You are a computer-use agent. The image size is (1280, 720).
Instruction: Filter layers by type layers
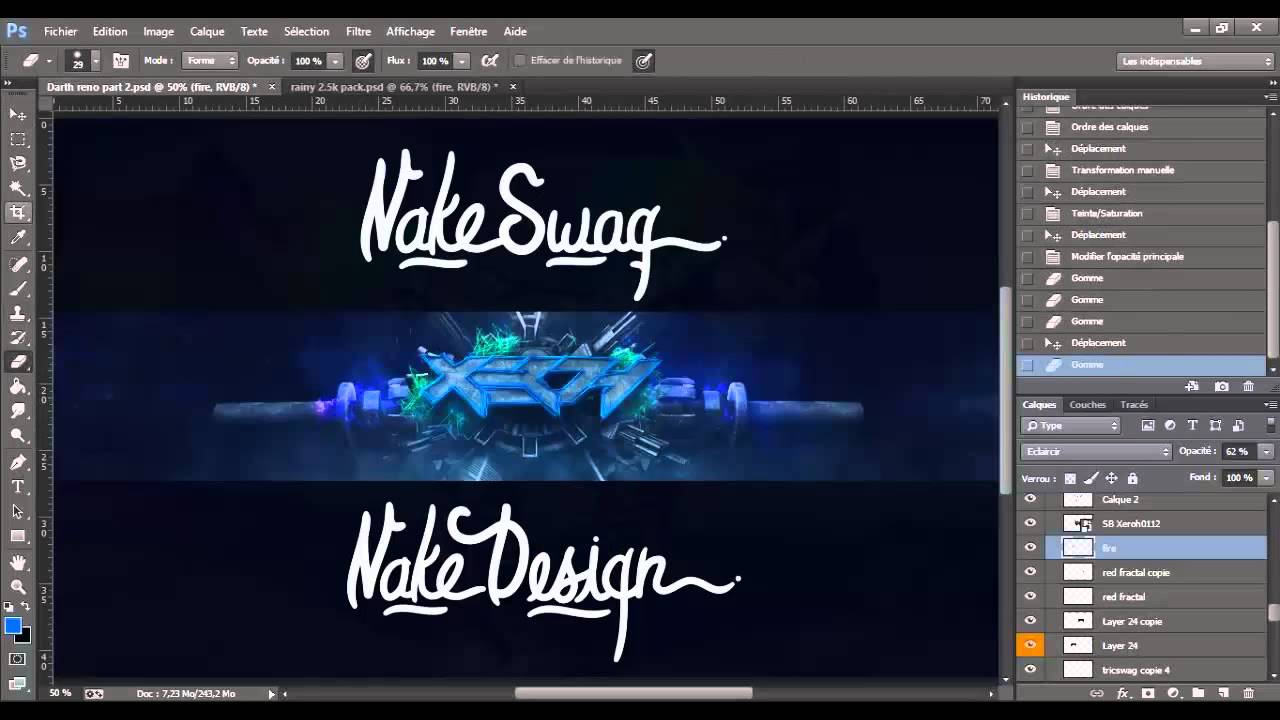point(1192,425)
